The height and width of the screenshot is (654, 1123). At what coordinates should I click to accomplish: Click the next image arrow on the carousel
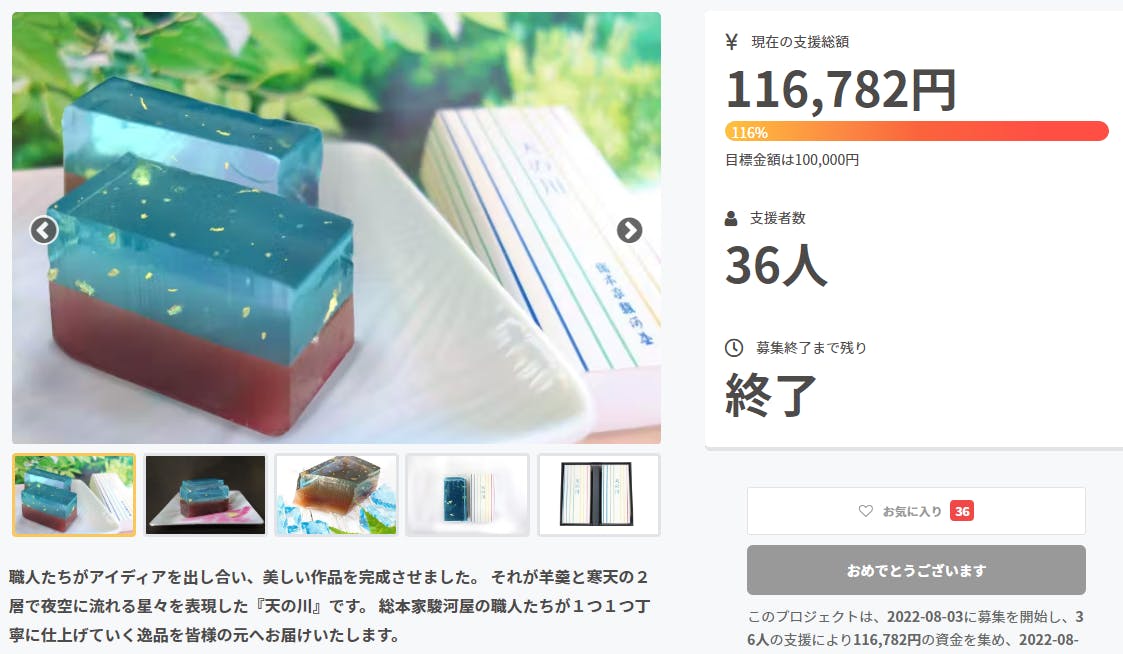[630, 230]
